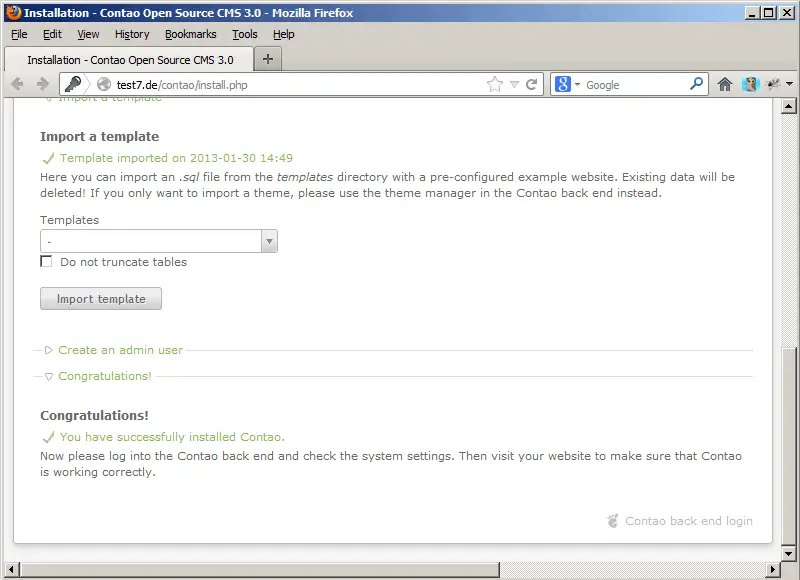Click the browser back arrow button
This screenshot has width=800, height=580.
[x=17, y=84]
